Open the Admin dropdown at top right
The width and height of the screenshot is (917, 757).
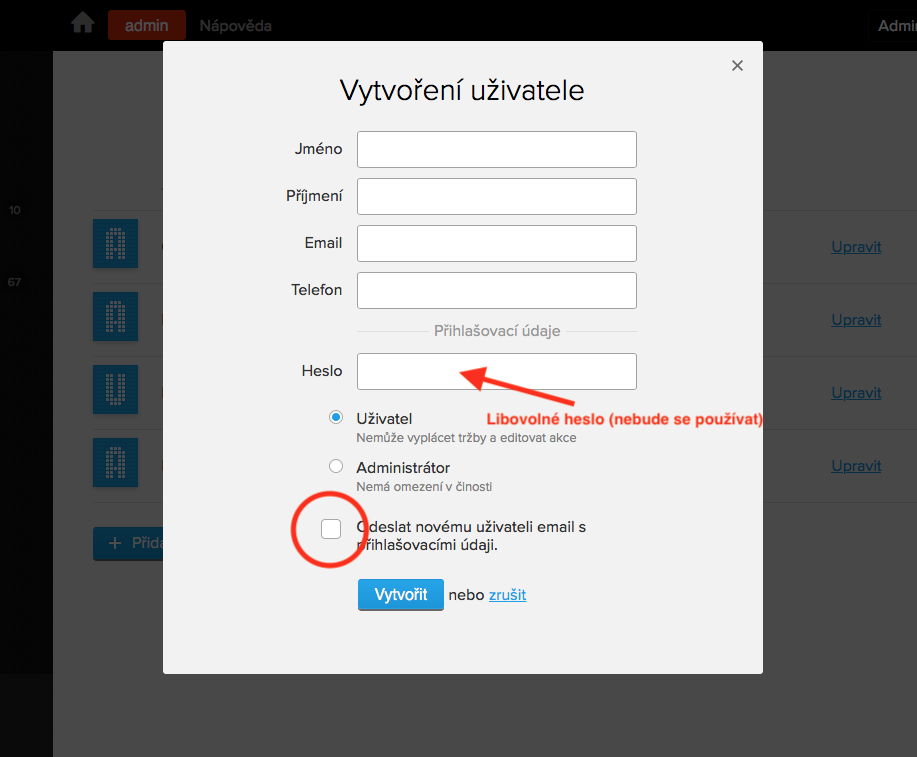tap(896, 26)
